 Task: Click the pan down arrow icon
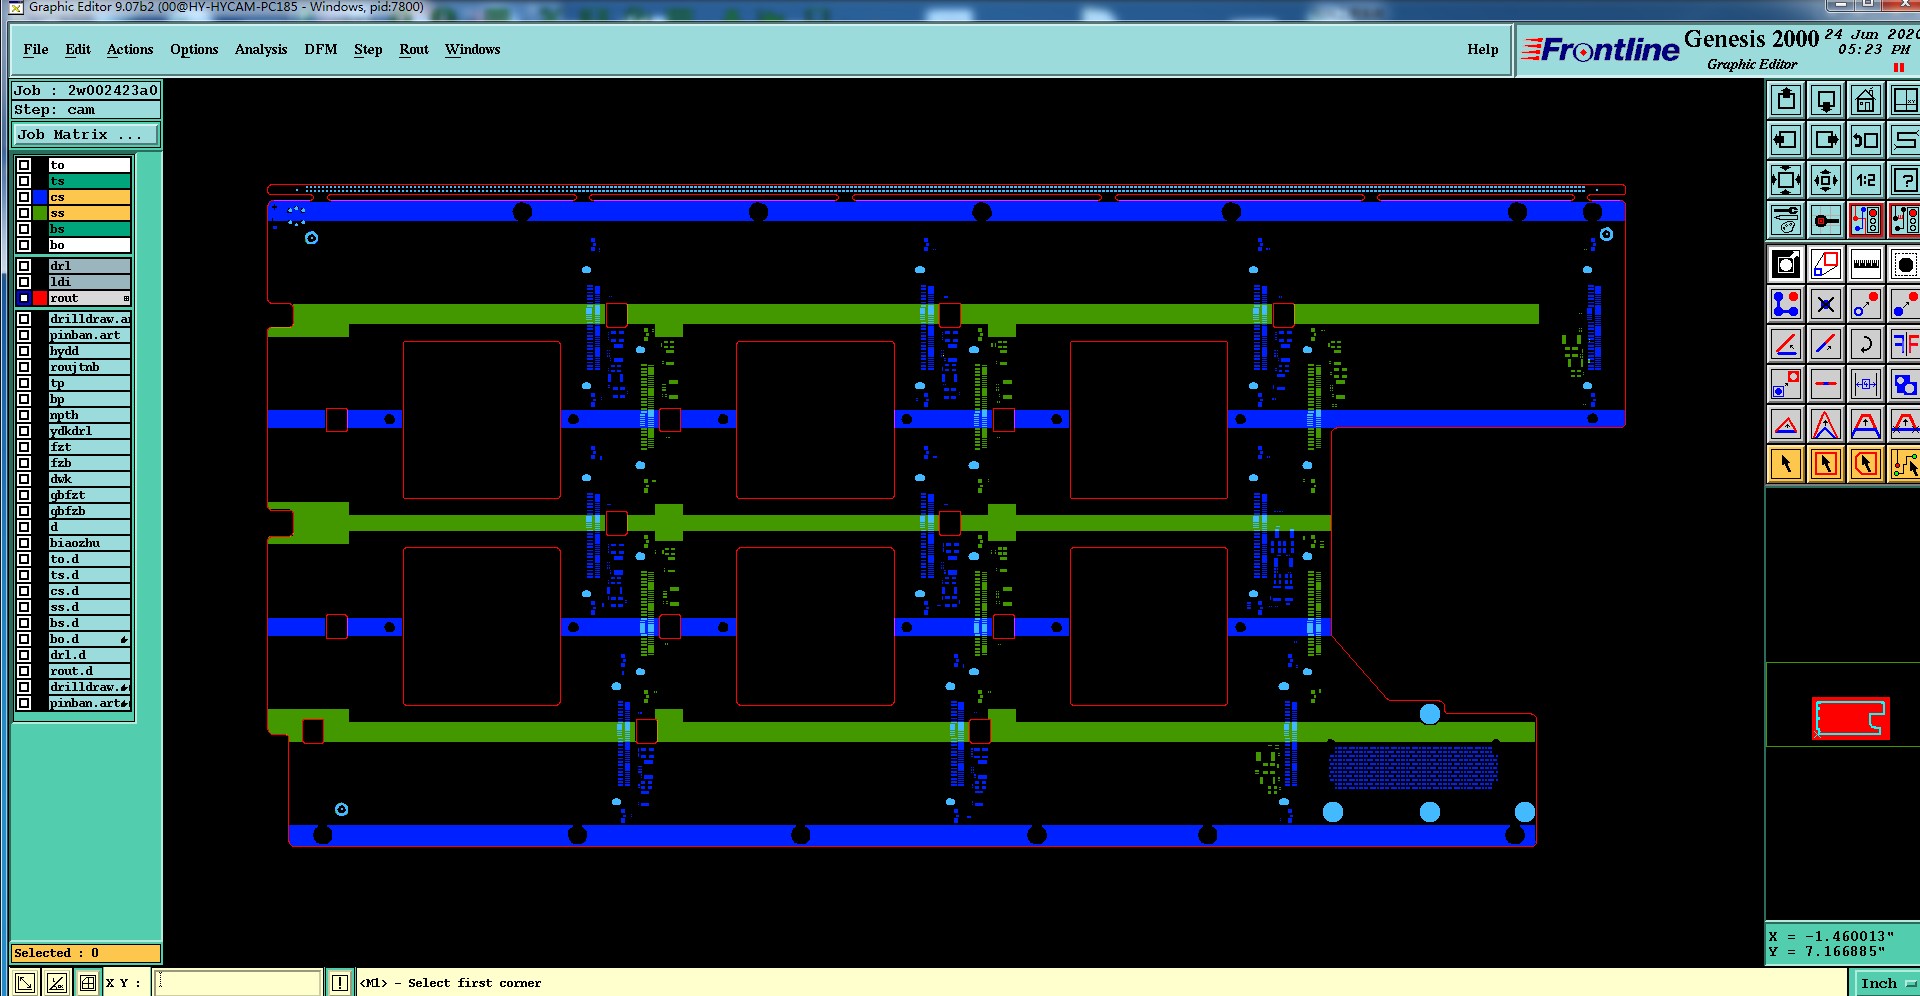point(1826,100)
